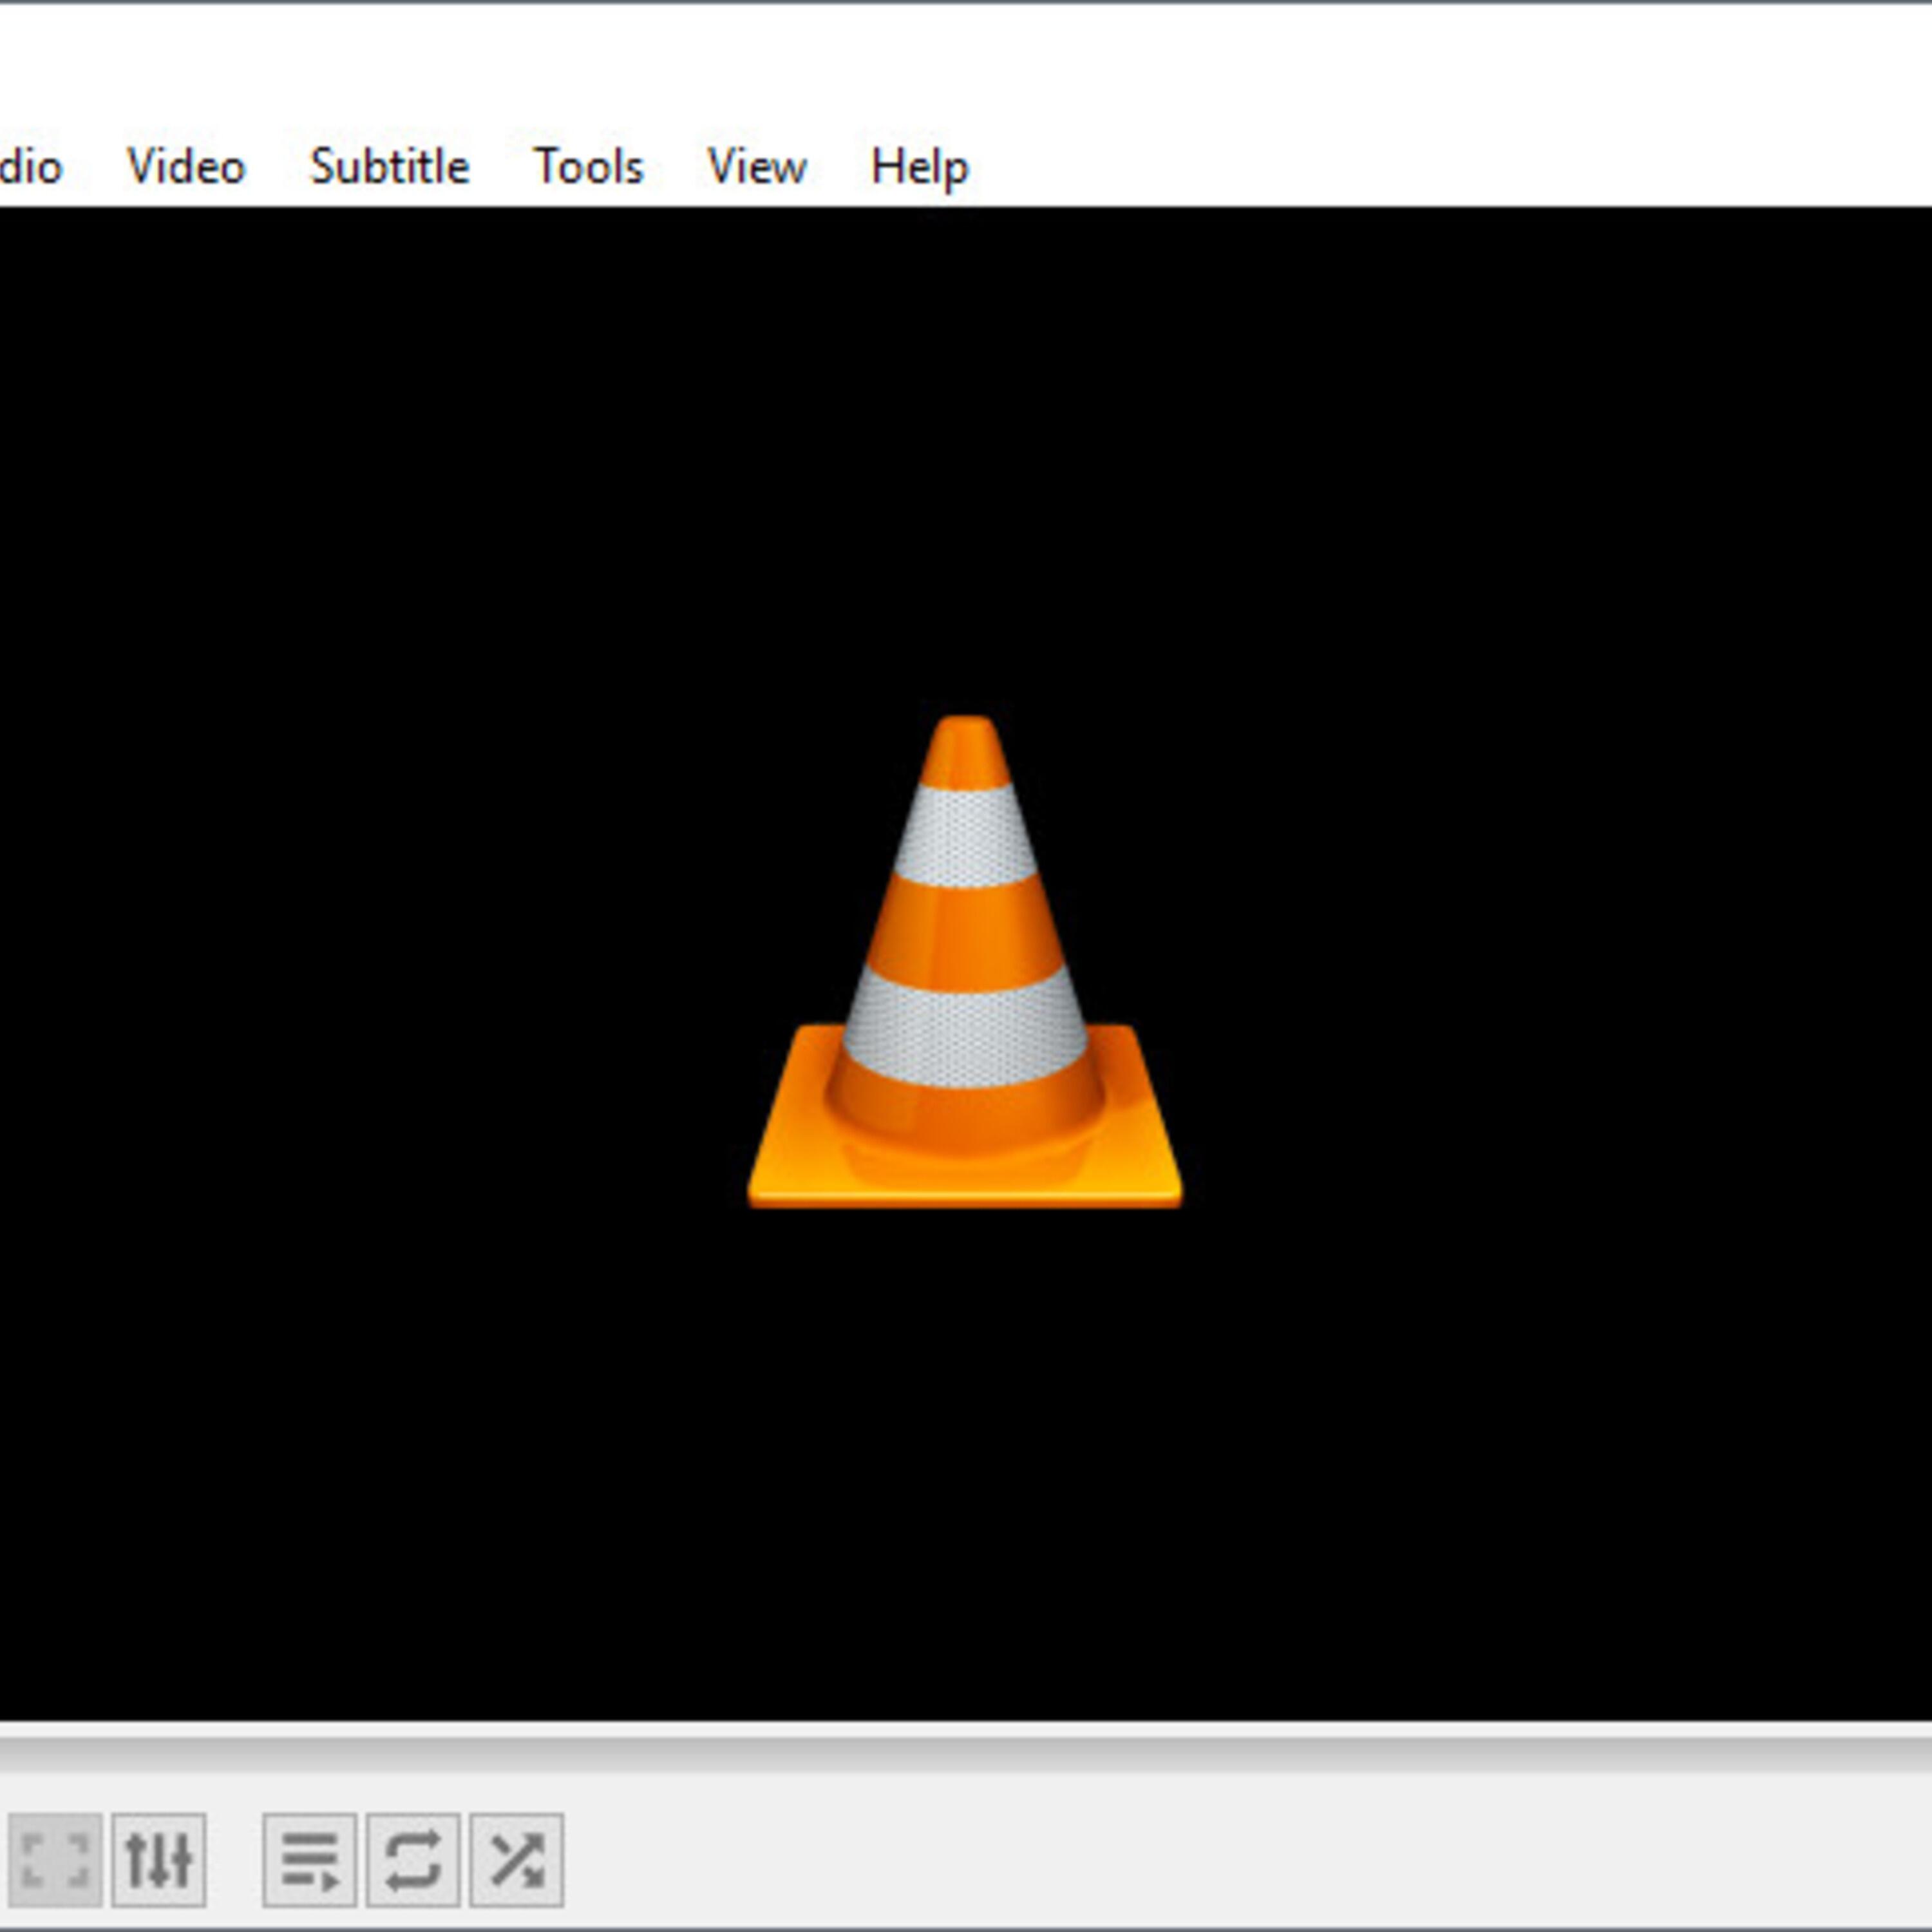Click the VLC cone in video area
This screenshot has height=1932, width=1932.
(965, 962)
